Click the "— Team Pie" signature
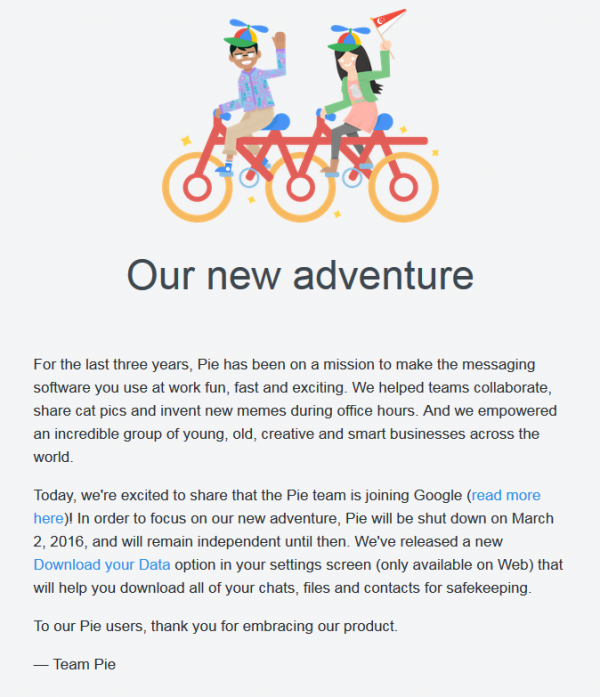The width and height of the screenshot is (600, 697). (74, 662)
